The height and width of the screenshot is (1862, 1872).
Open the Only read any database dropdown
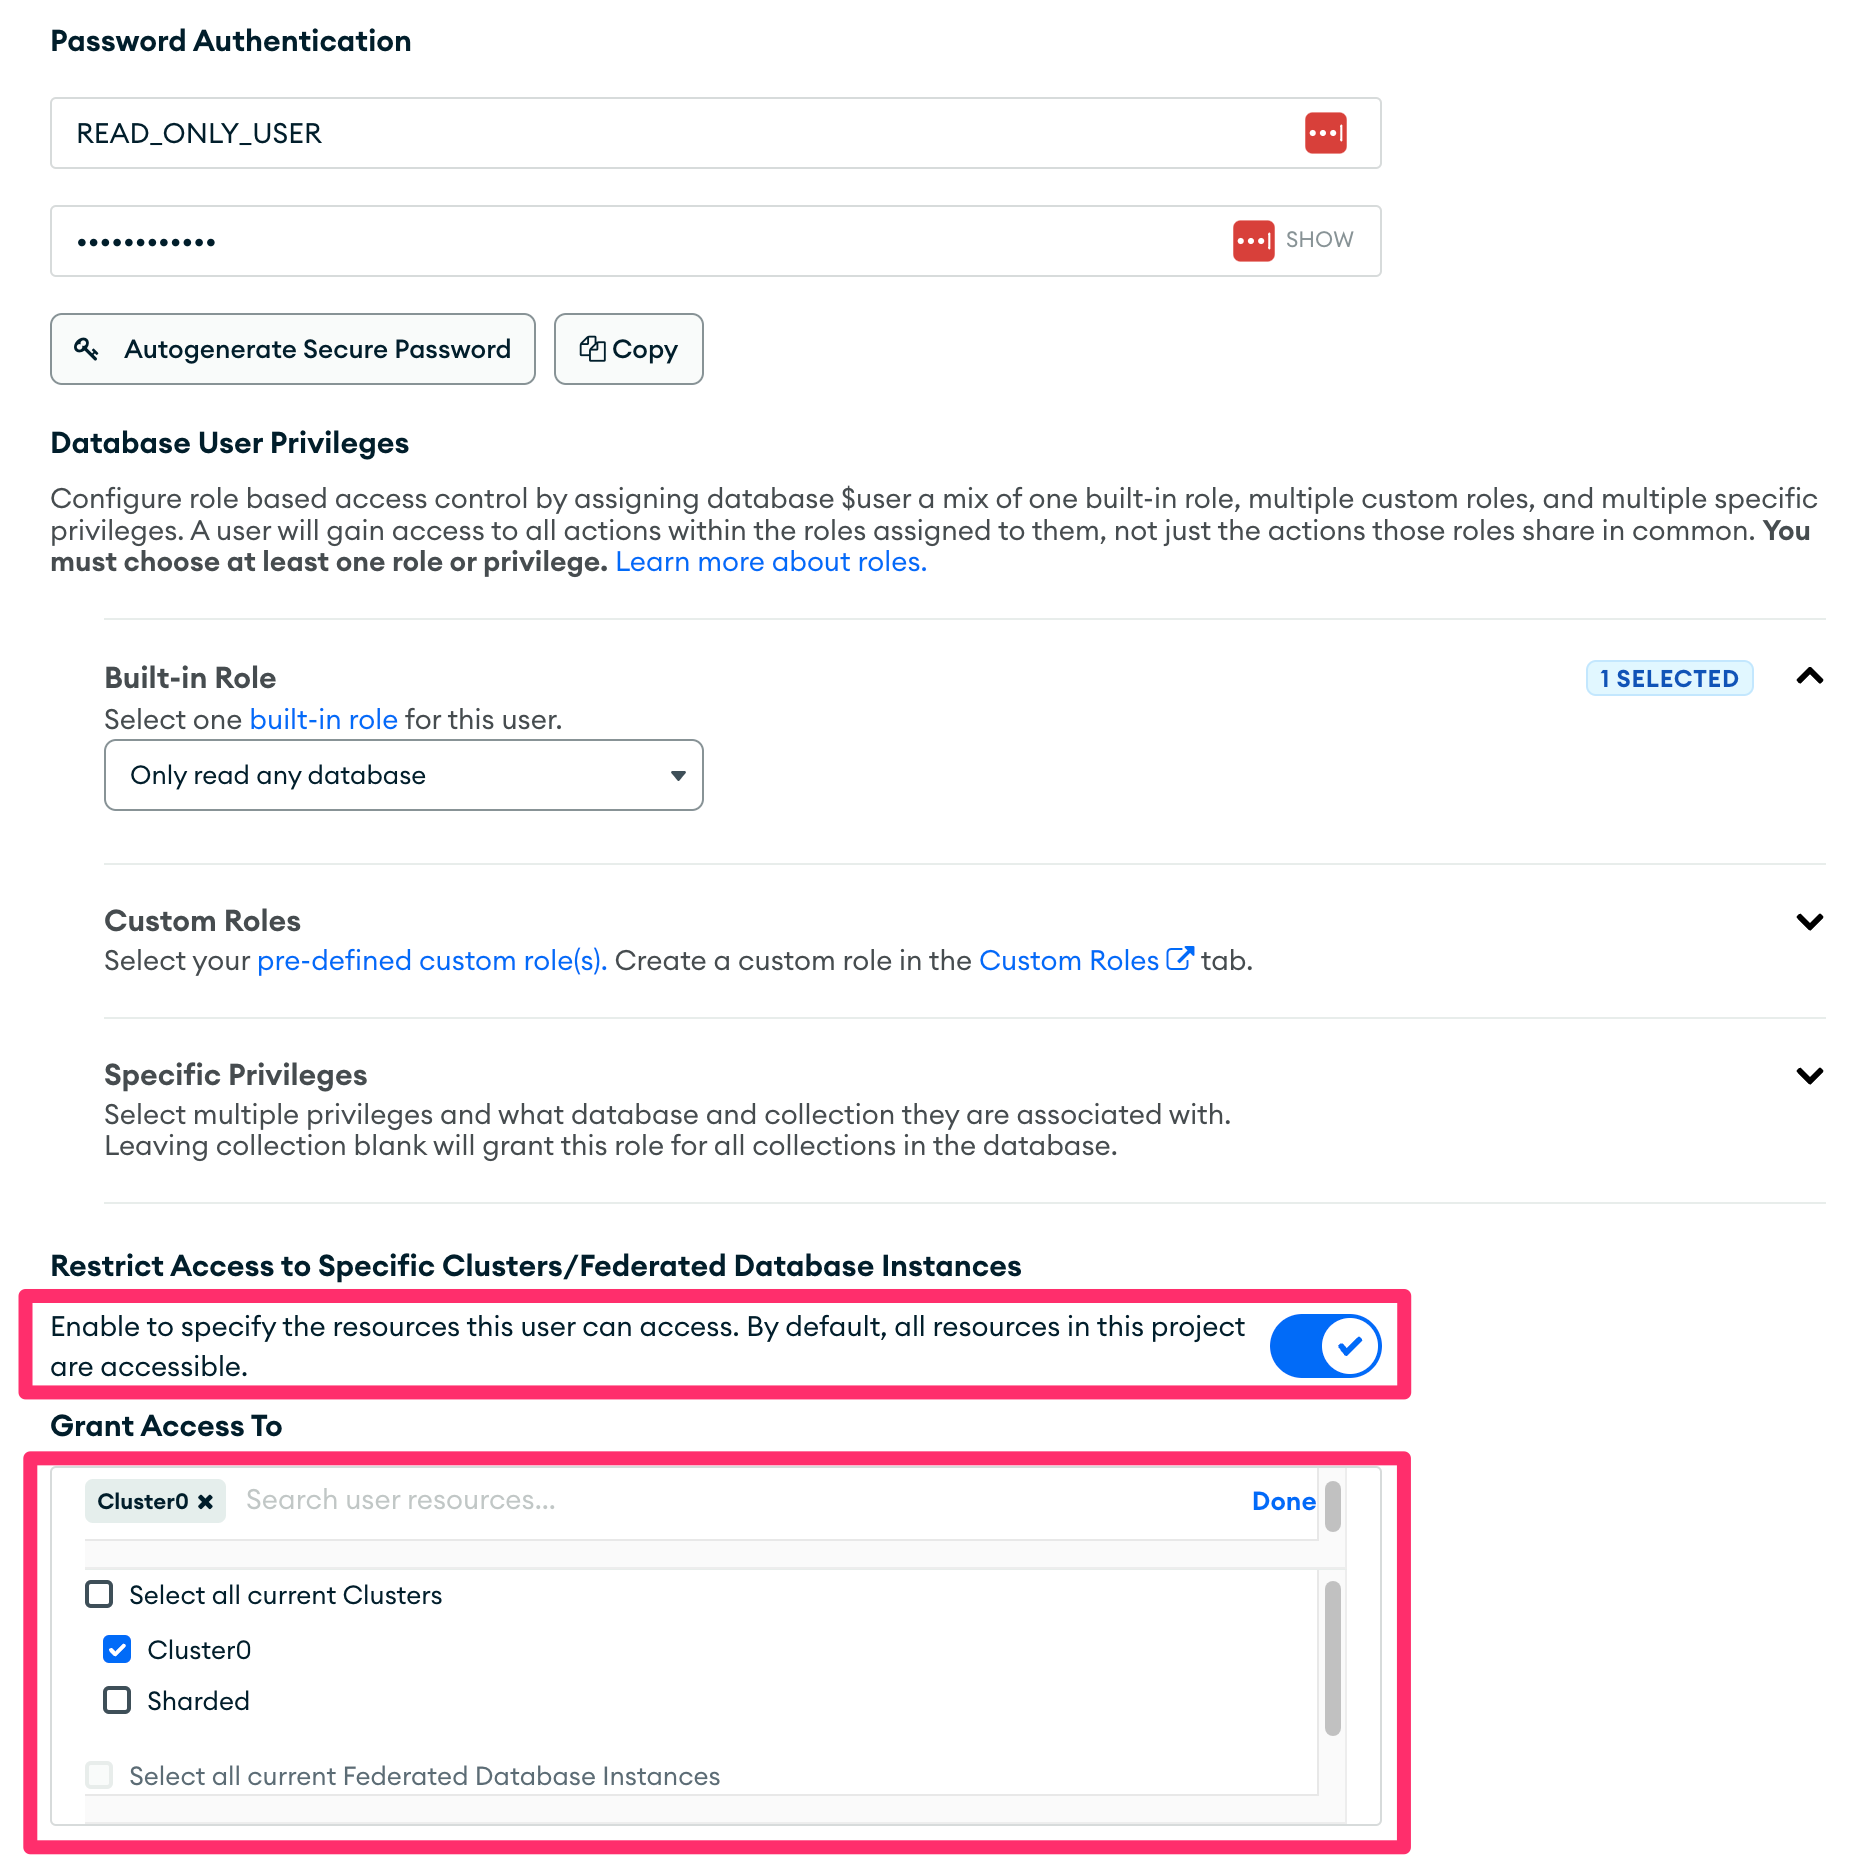[x=403, y=775]
